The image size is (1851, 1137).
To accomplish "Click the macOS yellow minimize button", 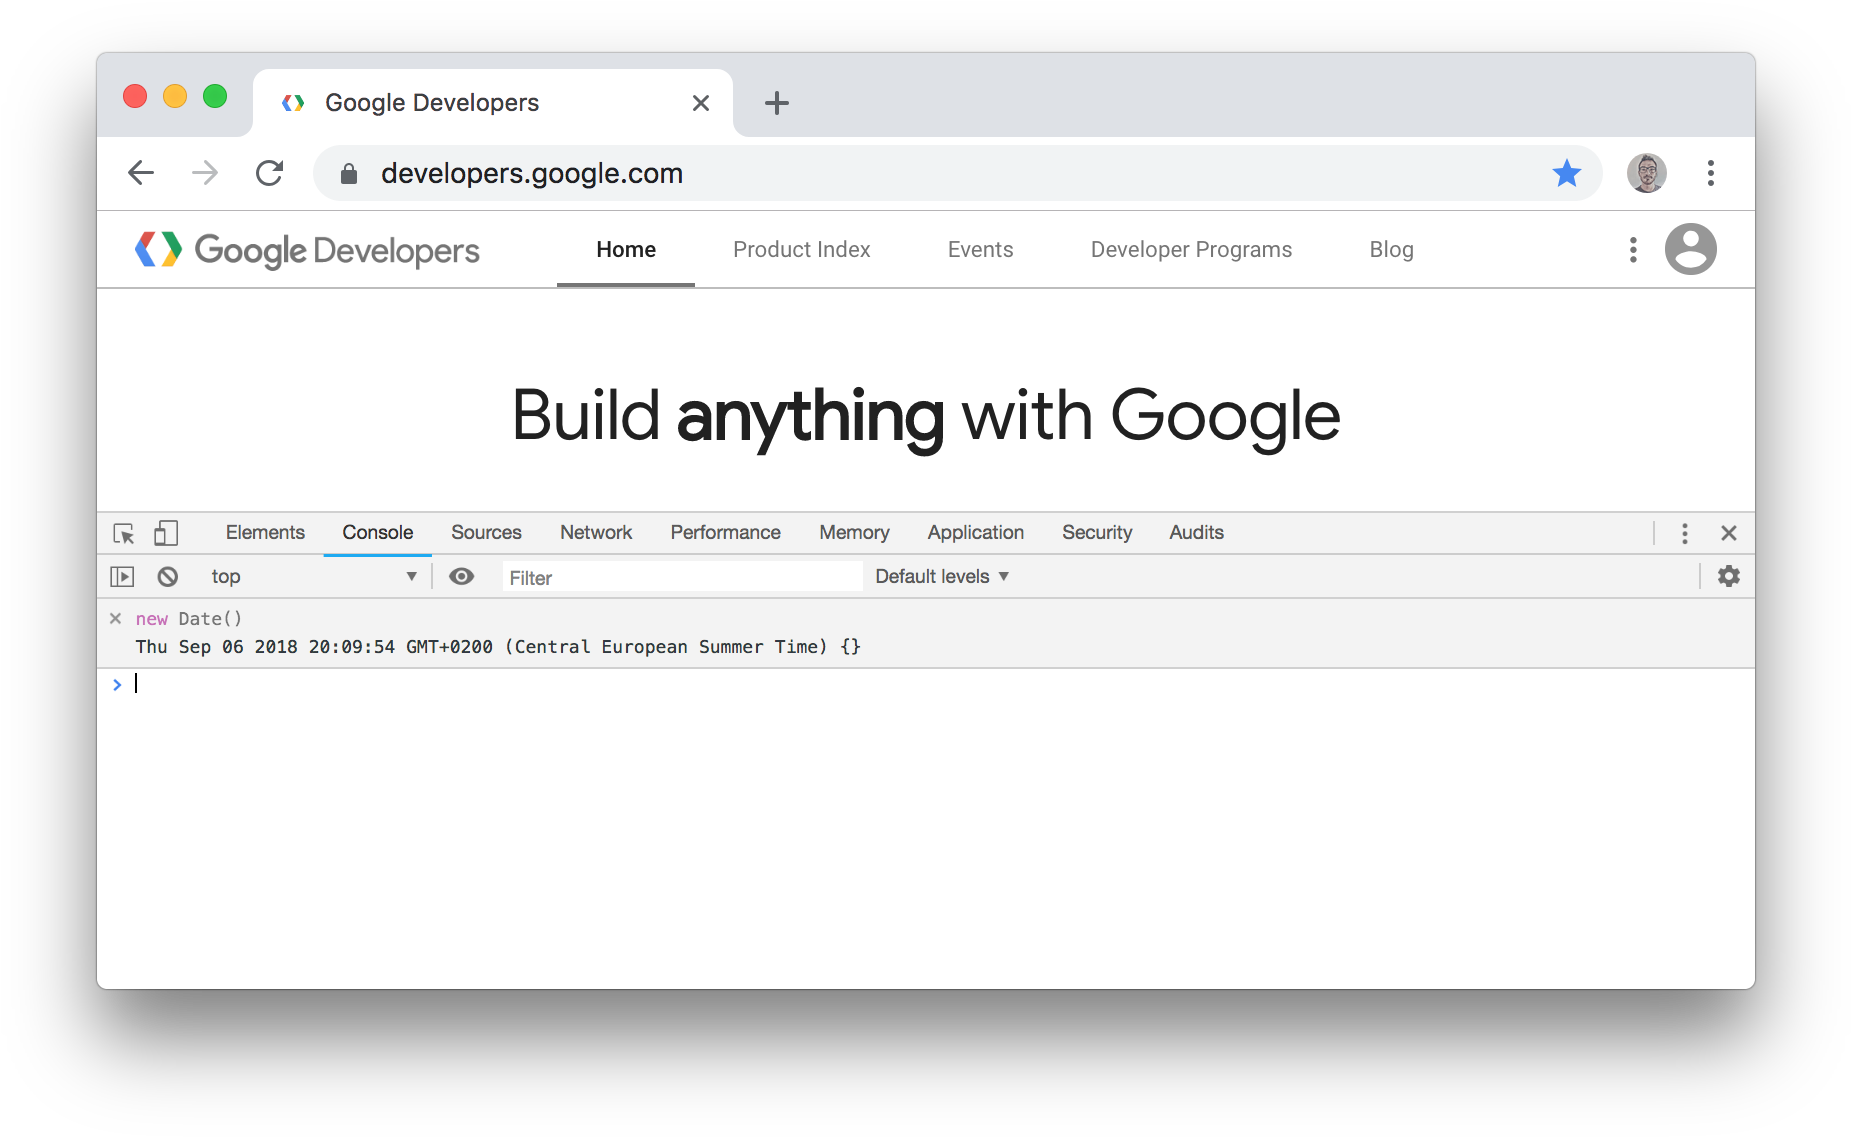I will tap(175, 96).
